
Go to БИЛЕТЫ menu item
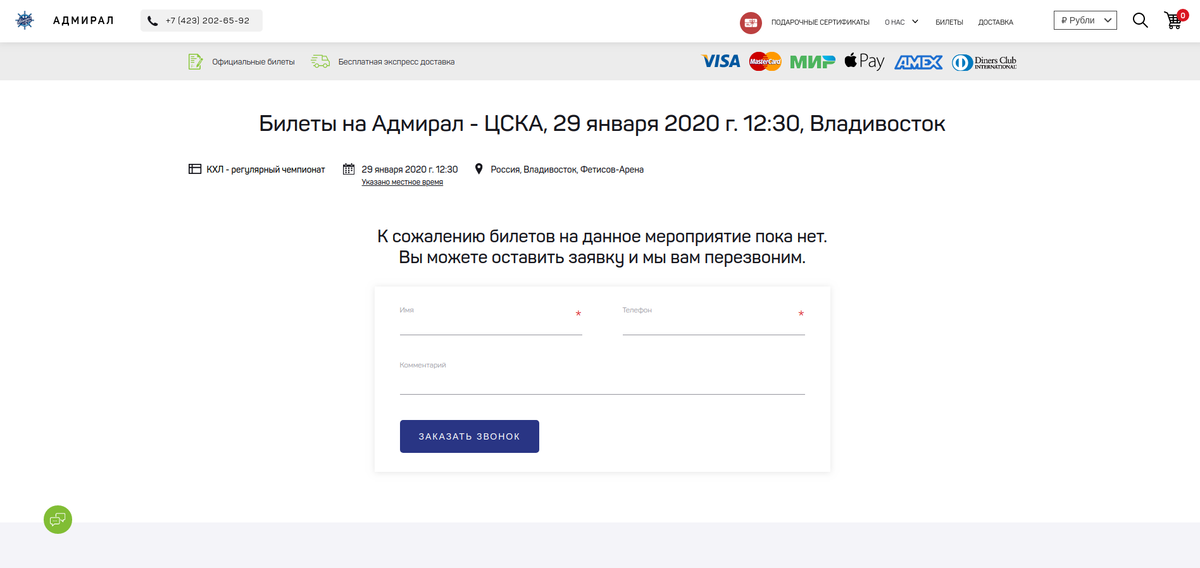click(949, 22)
